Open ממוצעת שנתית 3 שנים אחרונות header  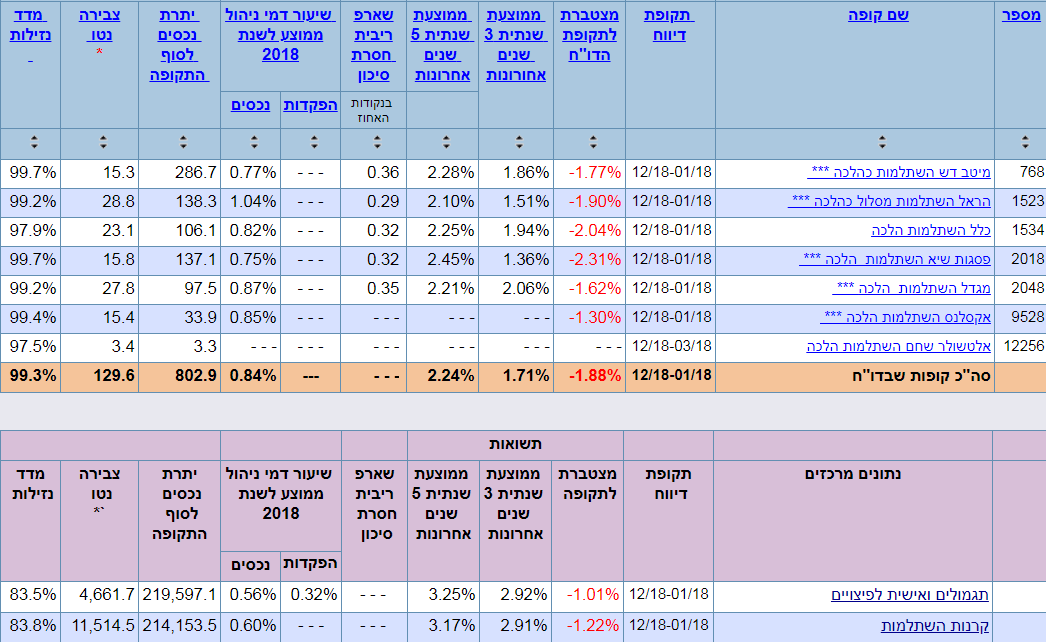click(516, 45)
